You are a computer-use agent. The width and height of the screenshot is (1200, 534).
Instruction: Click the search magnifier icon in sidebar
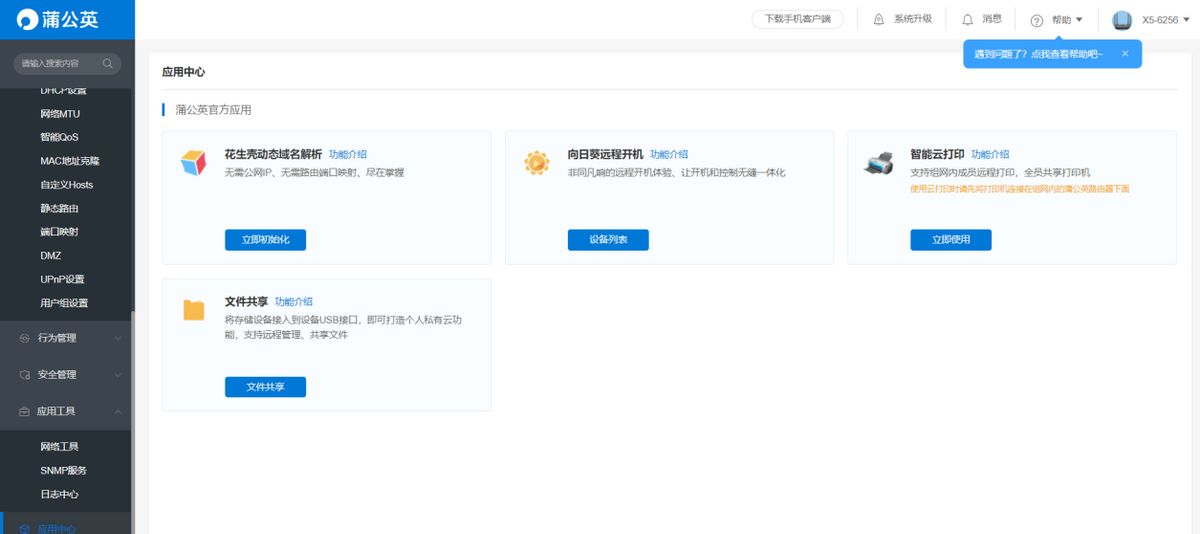(107, 63)
